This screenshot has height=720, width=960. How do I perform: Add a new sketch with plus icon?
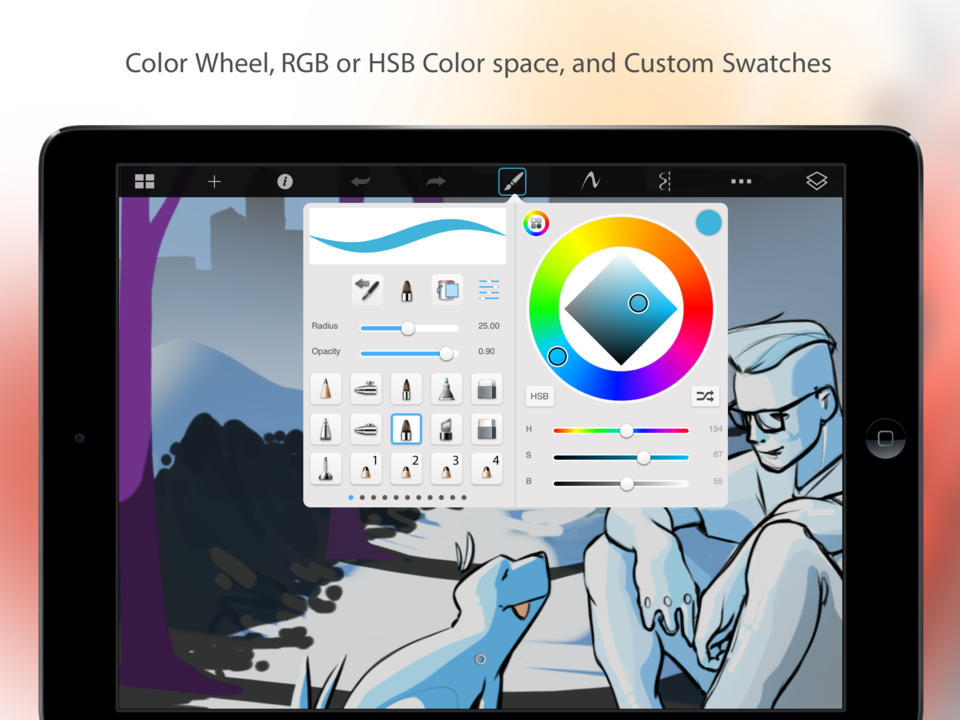click(x=214, y=181)
